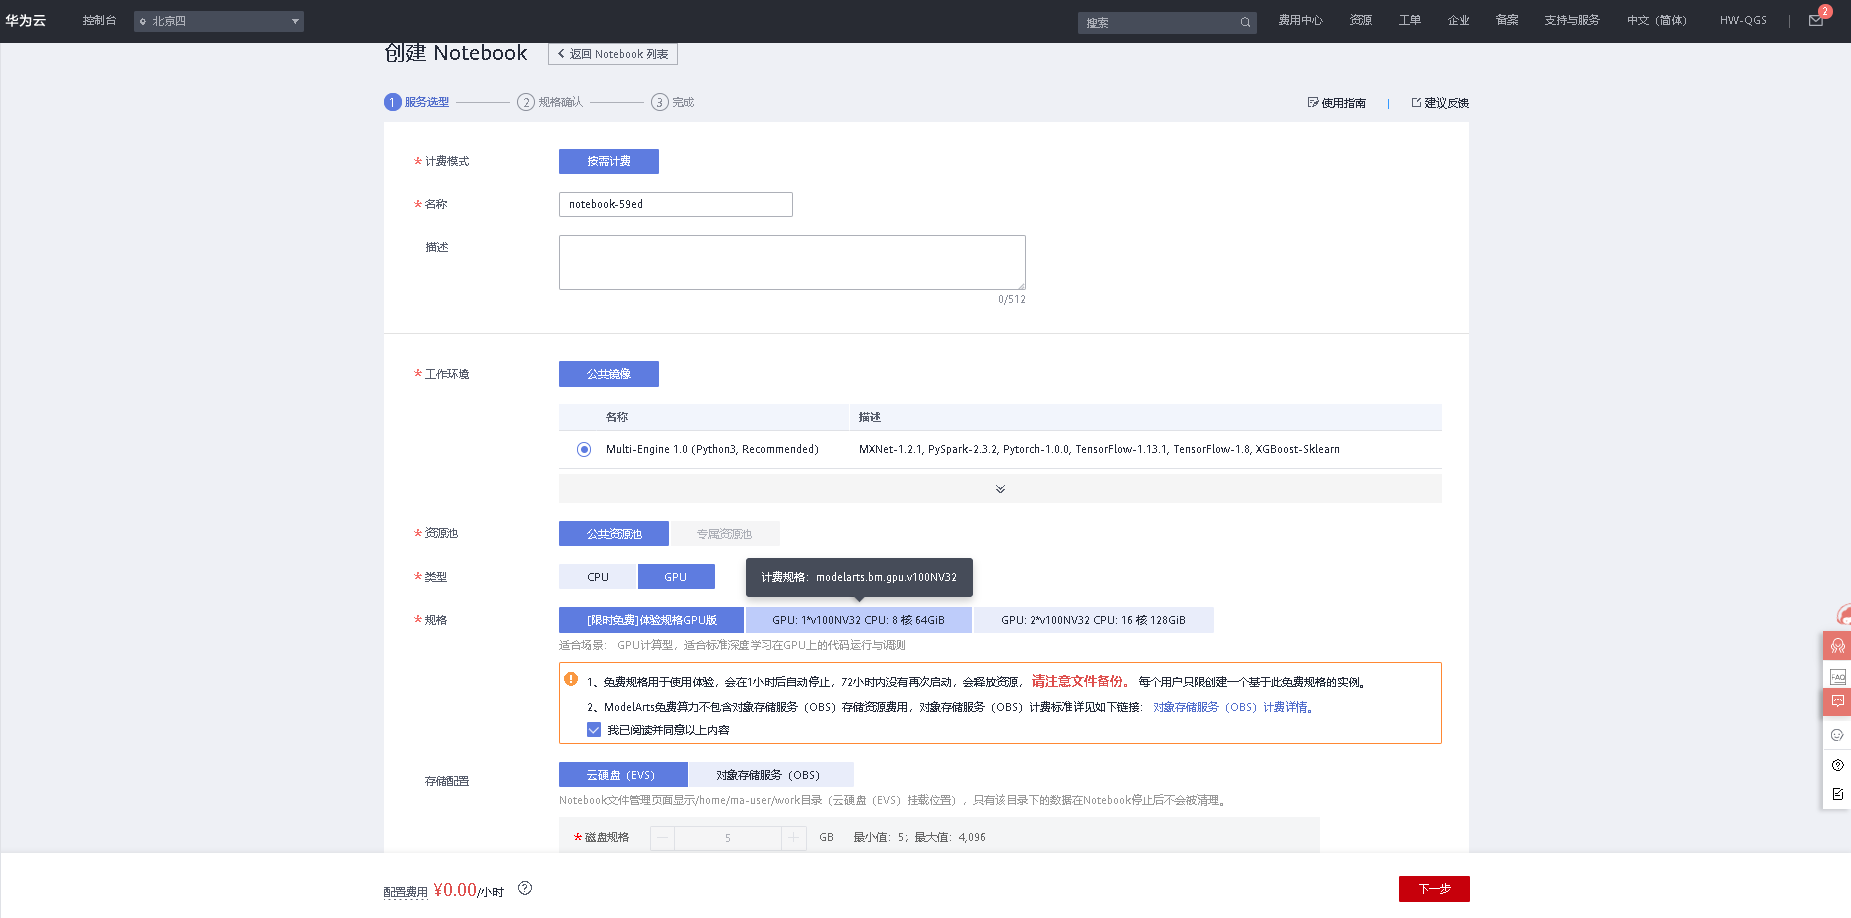Toggle the 我已阅读并同意以上内容 checkbox

point(594,730)
